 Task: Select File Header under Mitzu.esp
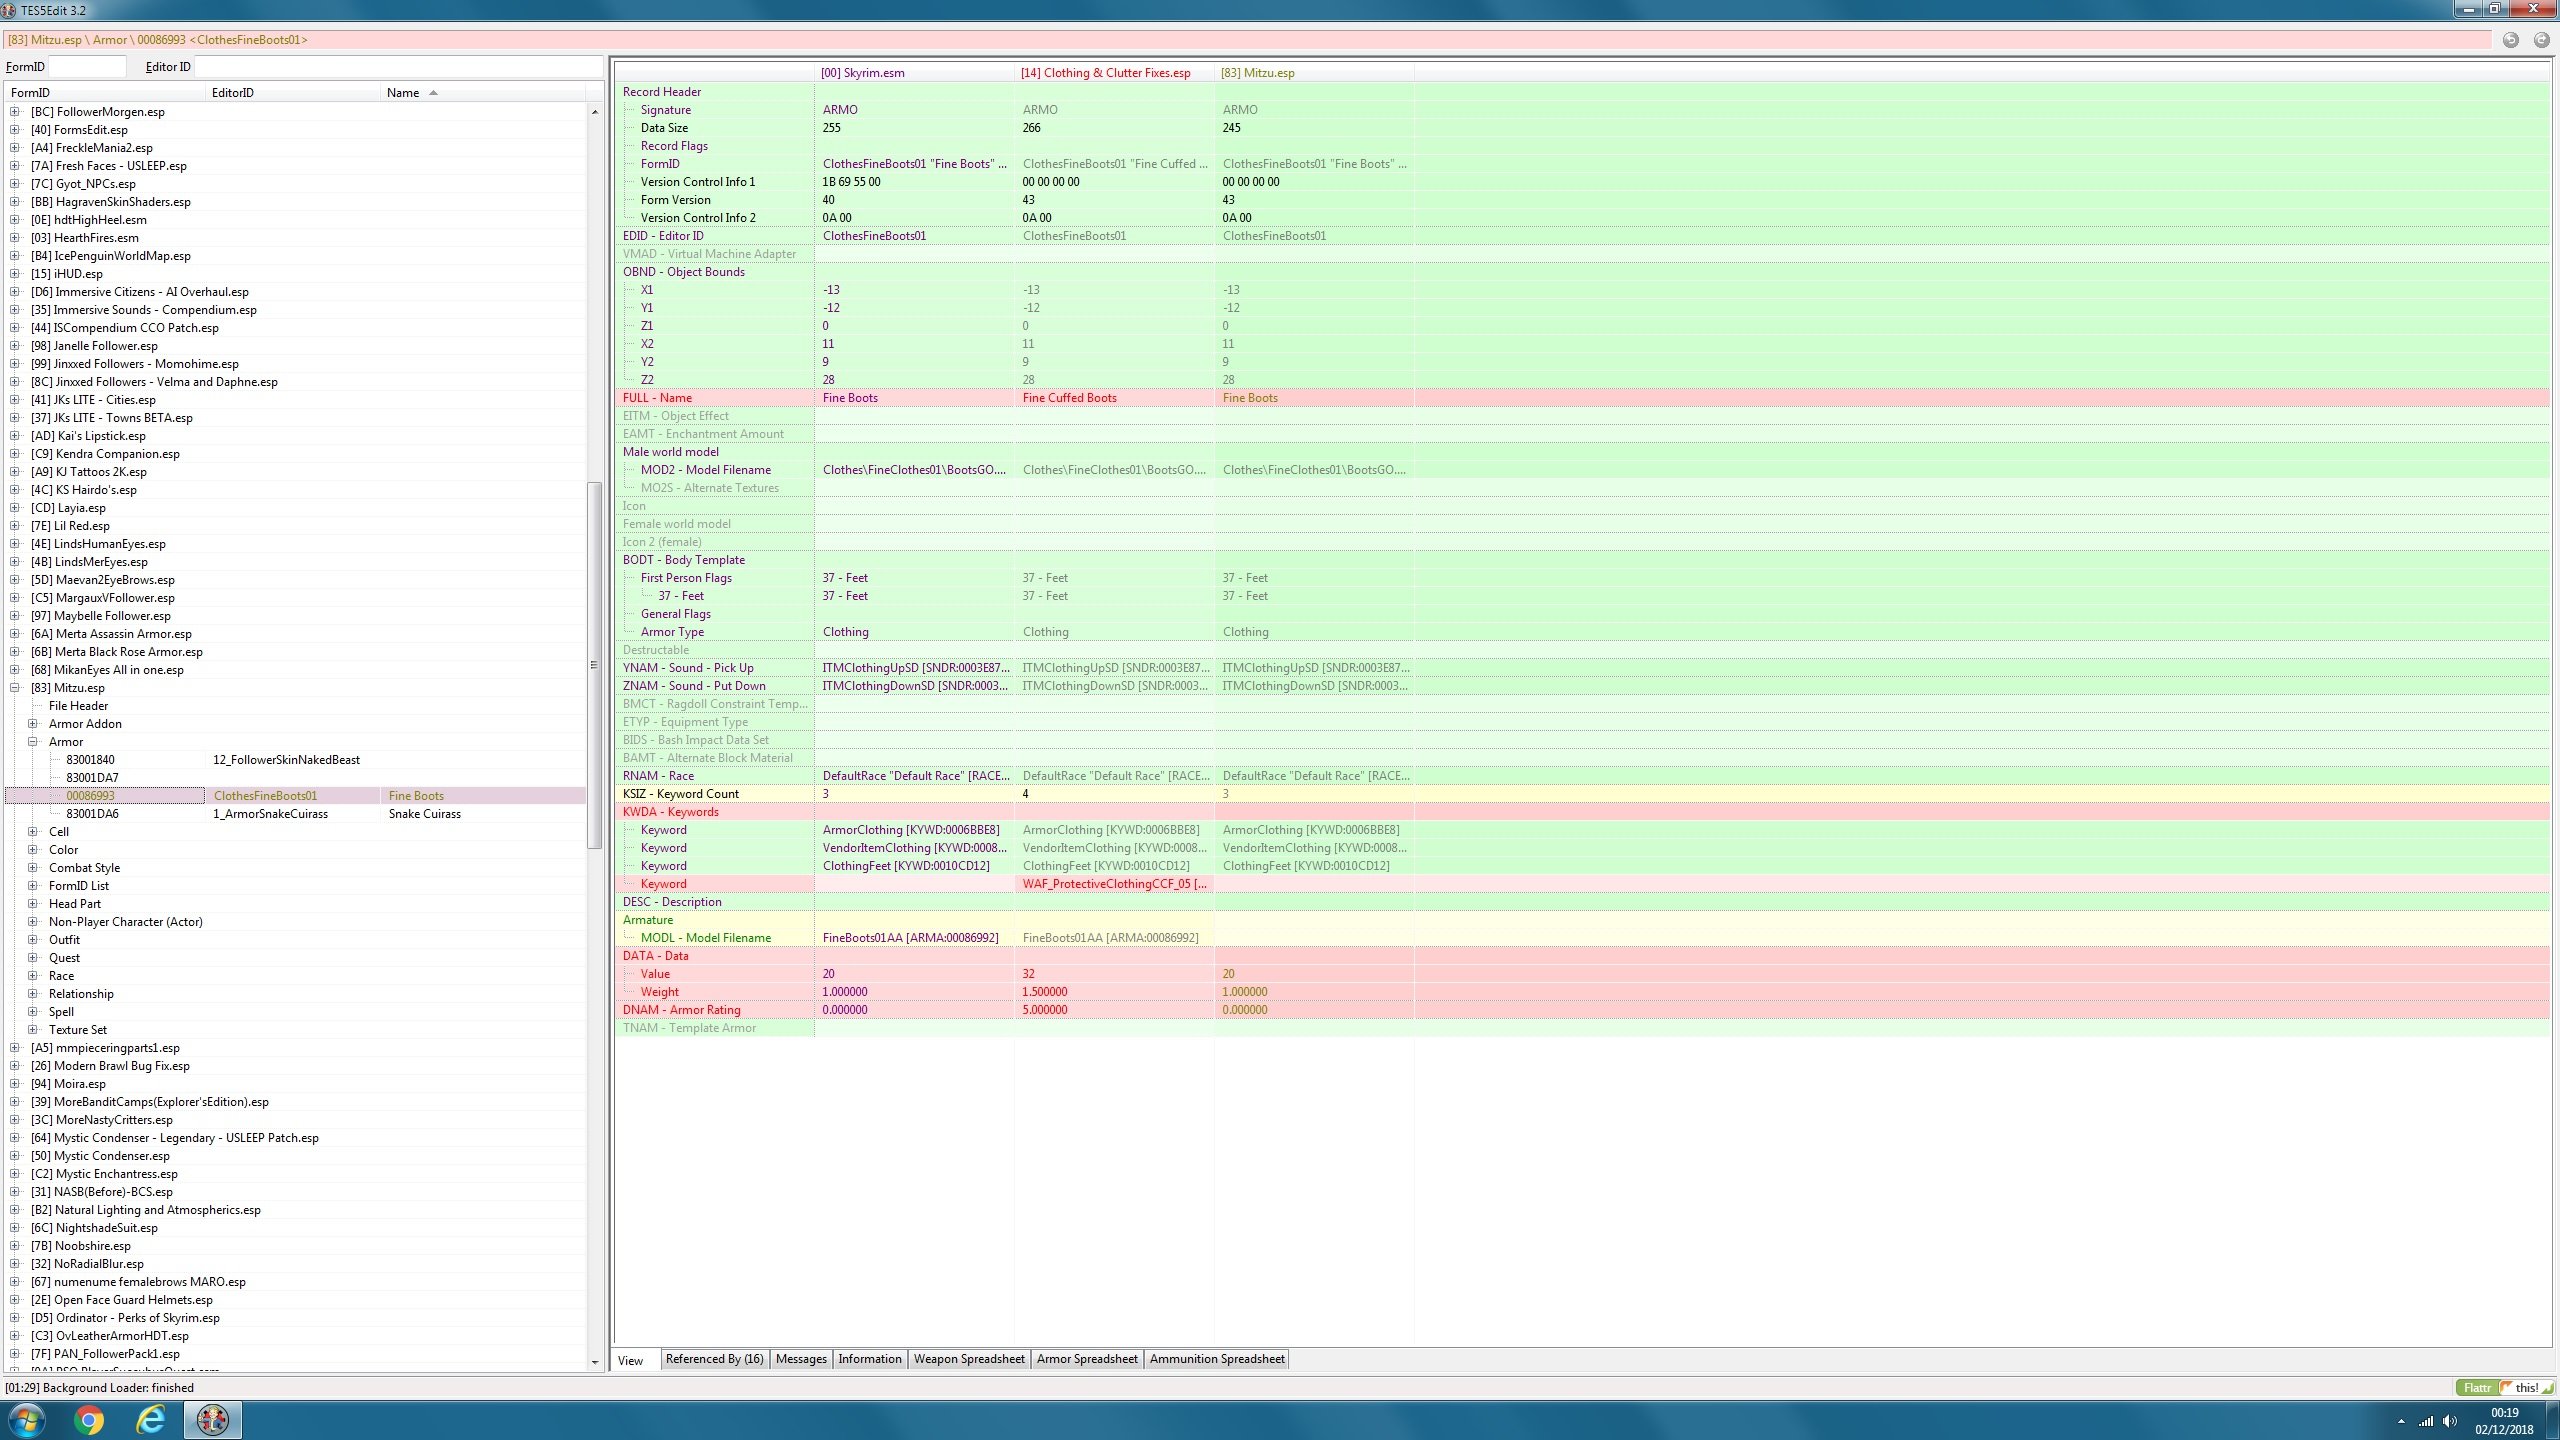78,706
